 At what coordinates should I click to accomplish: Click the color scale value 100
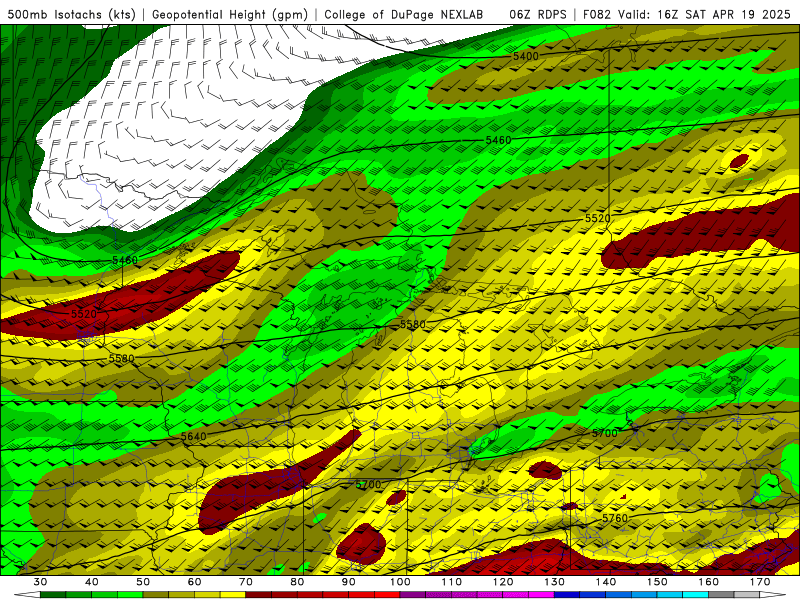[400, 582]
